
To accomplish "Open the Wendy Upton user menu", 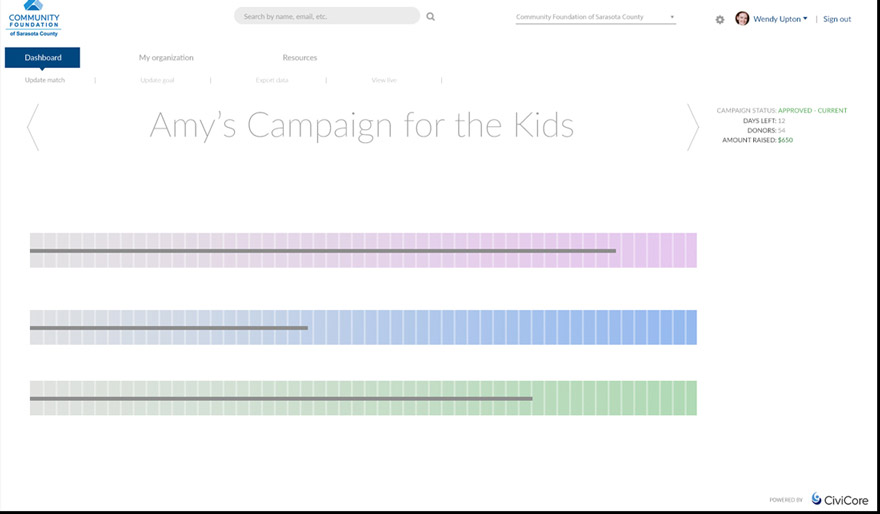I will coord(780,19).
